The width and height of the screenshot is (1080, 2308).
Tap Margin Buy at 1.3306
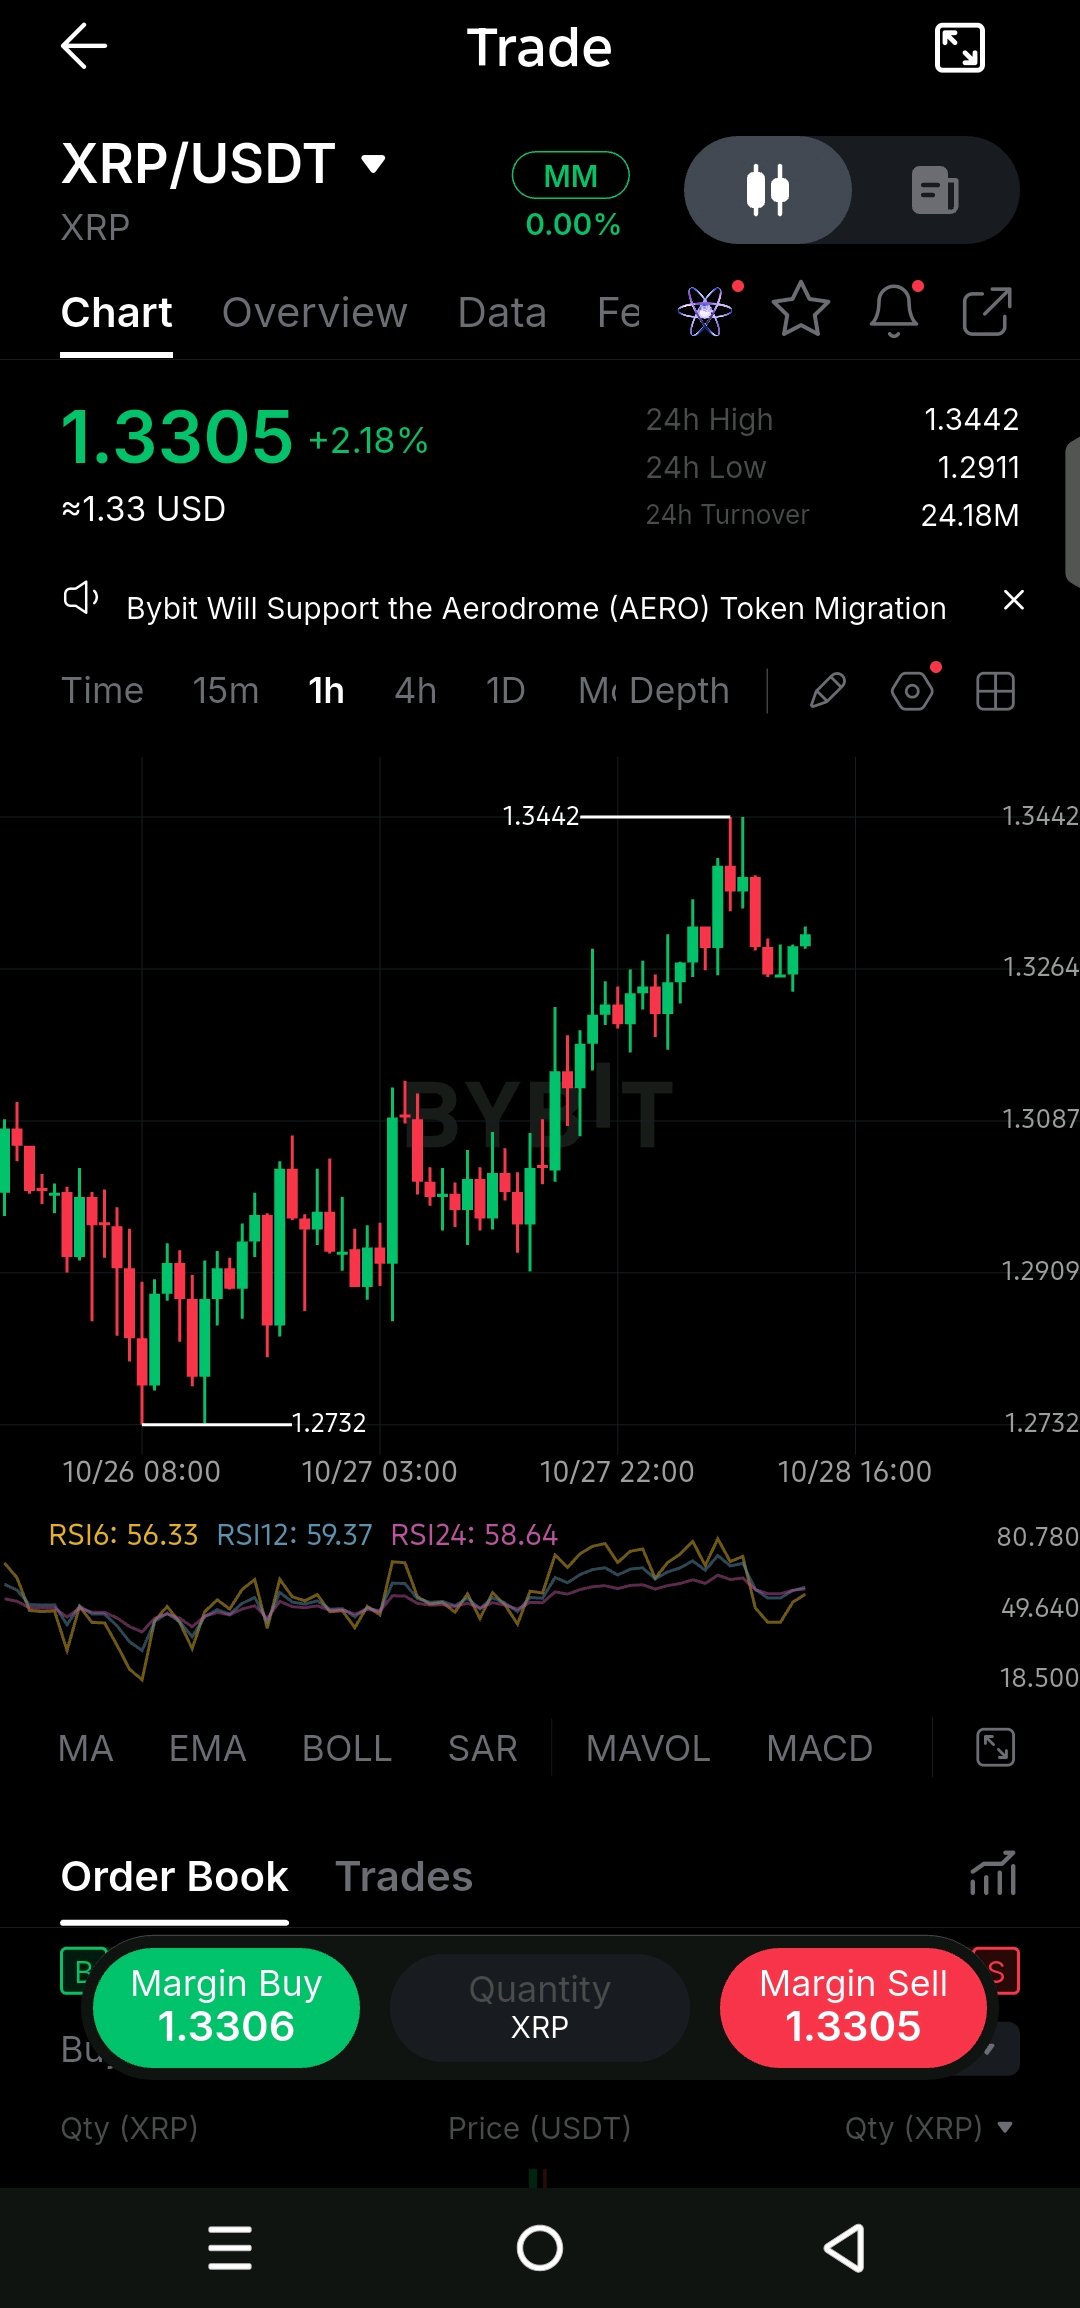226,2007
